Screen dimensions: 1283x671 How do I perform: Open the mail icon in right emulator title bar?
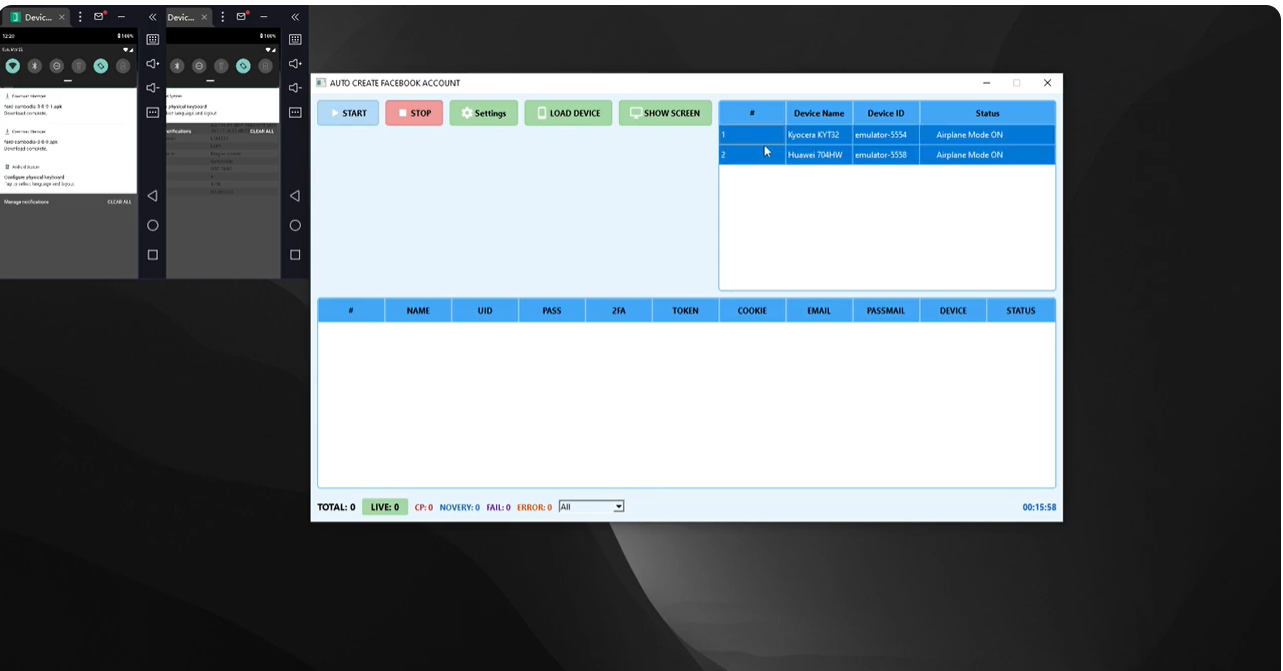[241, 17]
